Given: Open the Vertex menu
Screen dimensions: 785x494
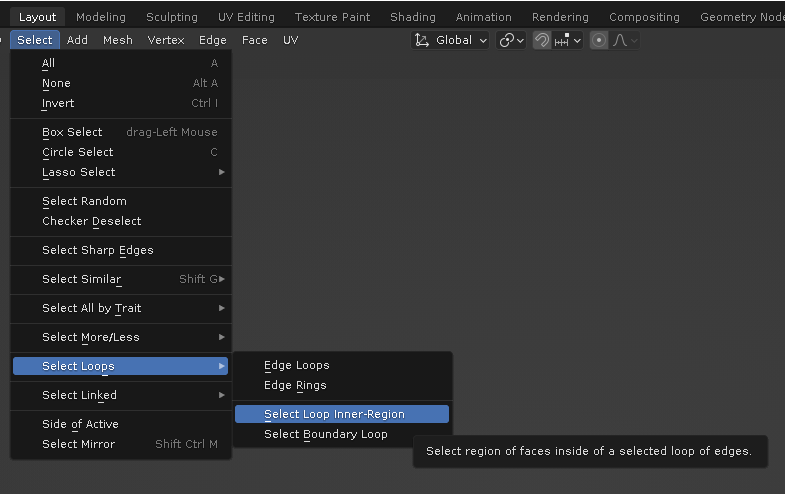Looking at the screenshot, I should point(166,40).
